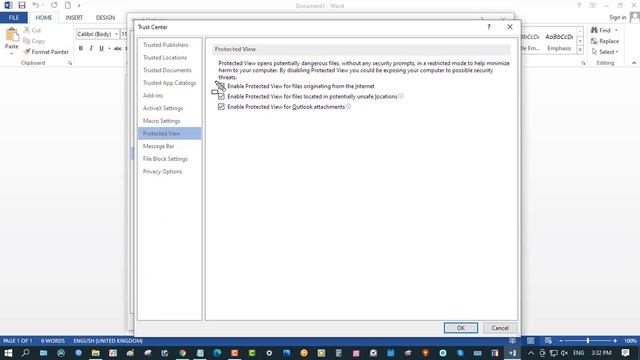The width and height of the screenshot is (640, 360).
Task: Click the Undo icon in quick access toolbar
Action: point(36,5)
